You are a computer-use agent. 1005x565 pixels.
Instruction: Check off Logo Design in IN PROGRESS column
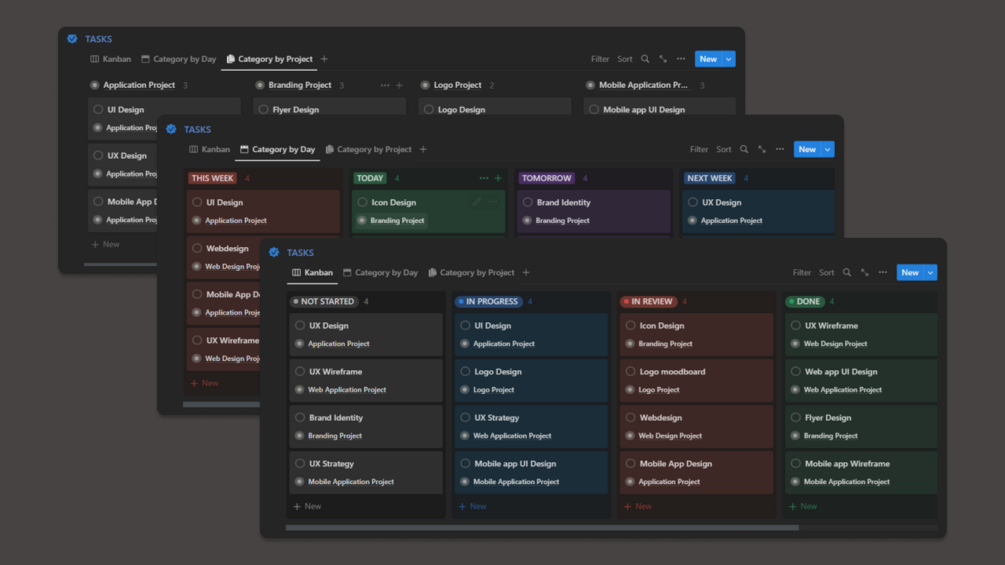[x=465, y=372]
